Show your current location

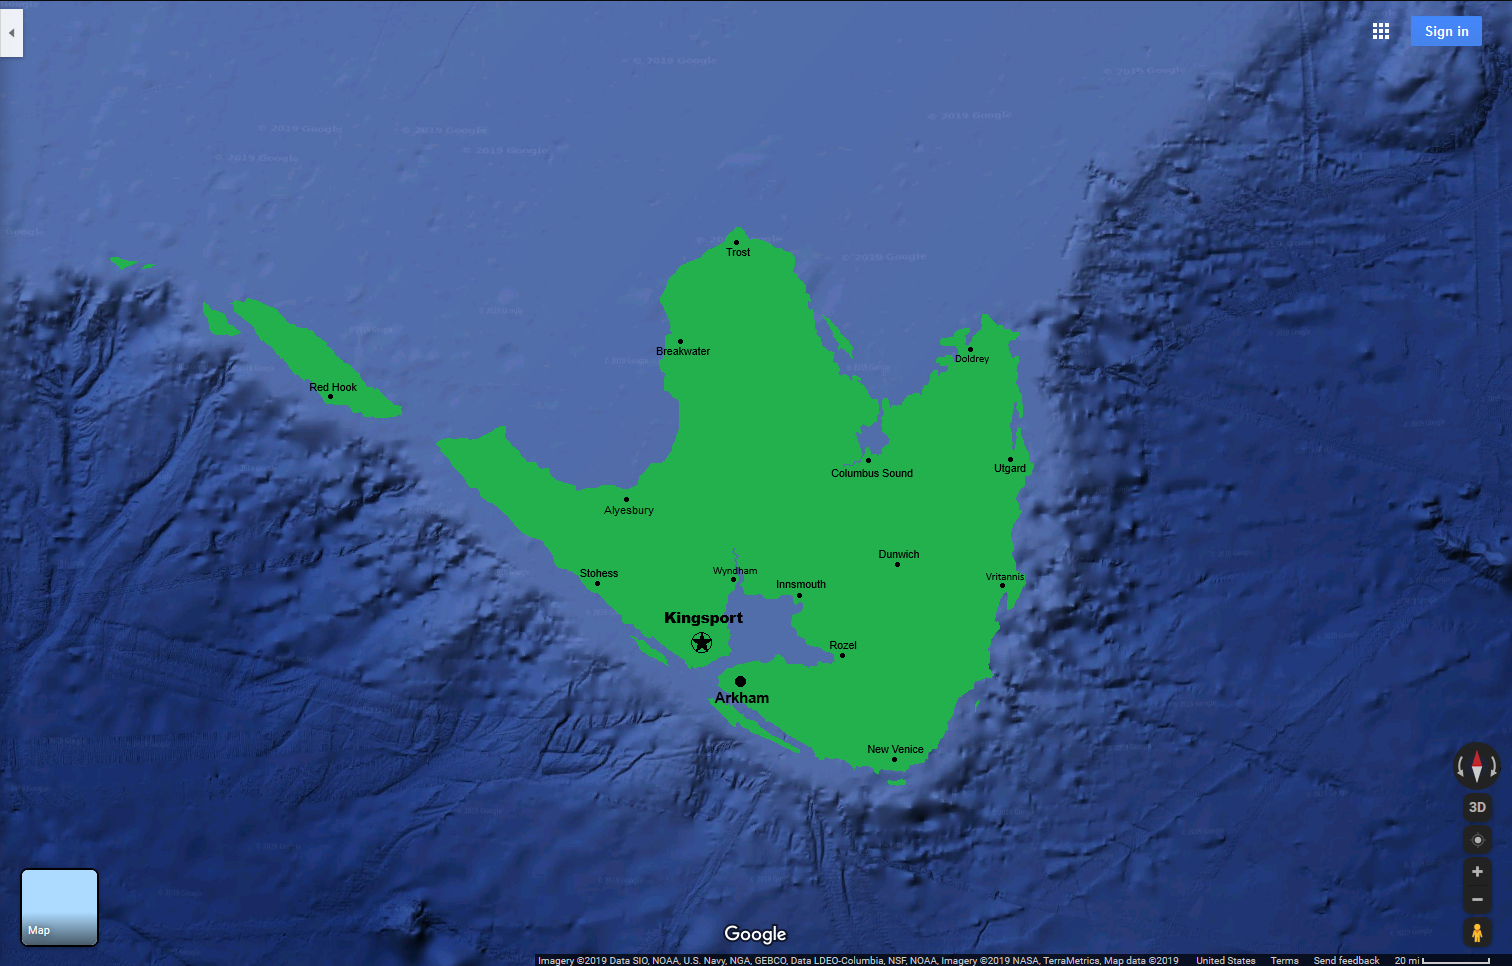(1477, 840)
